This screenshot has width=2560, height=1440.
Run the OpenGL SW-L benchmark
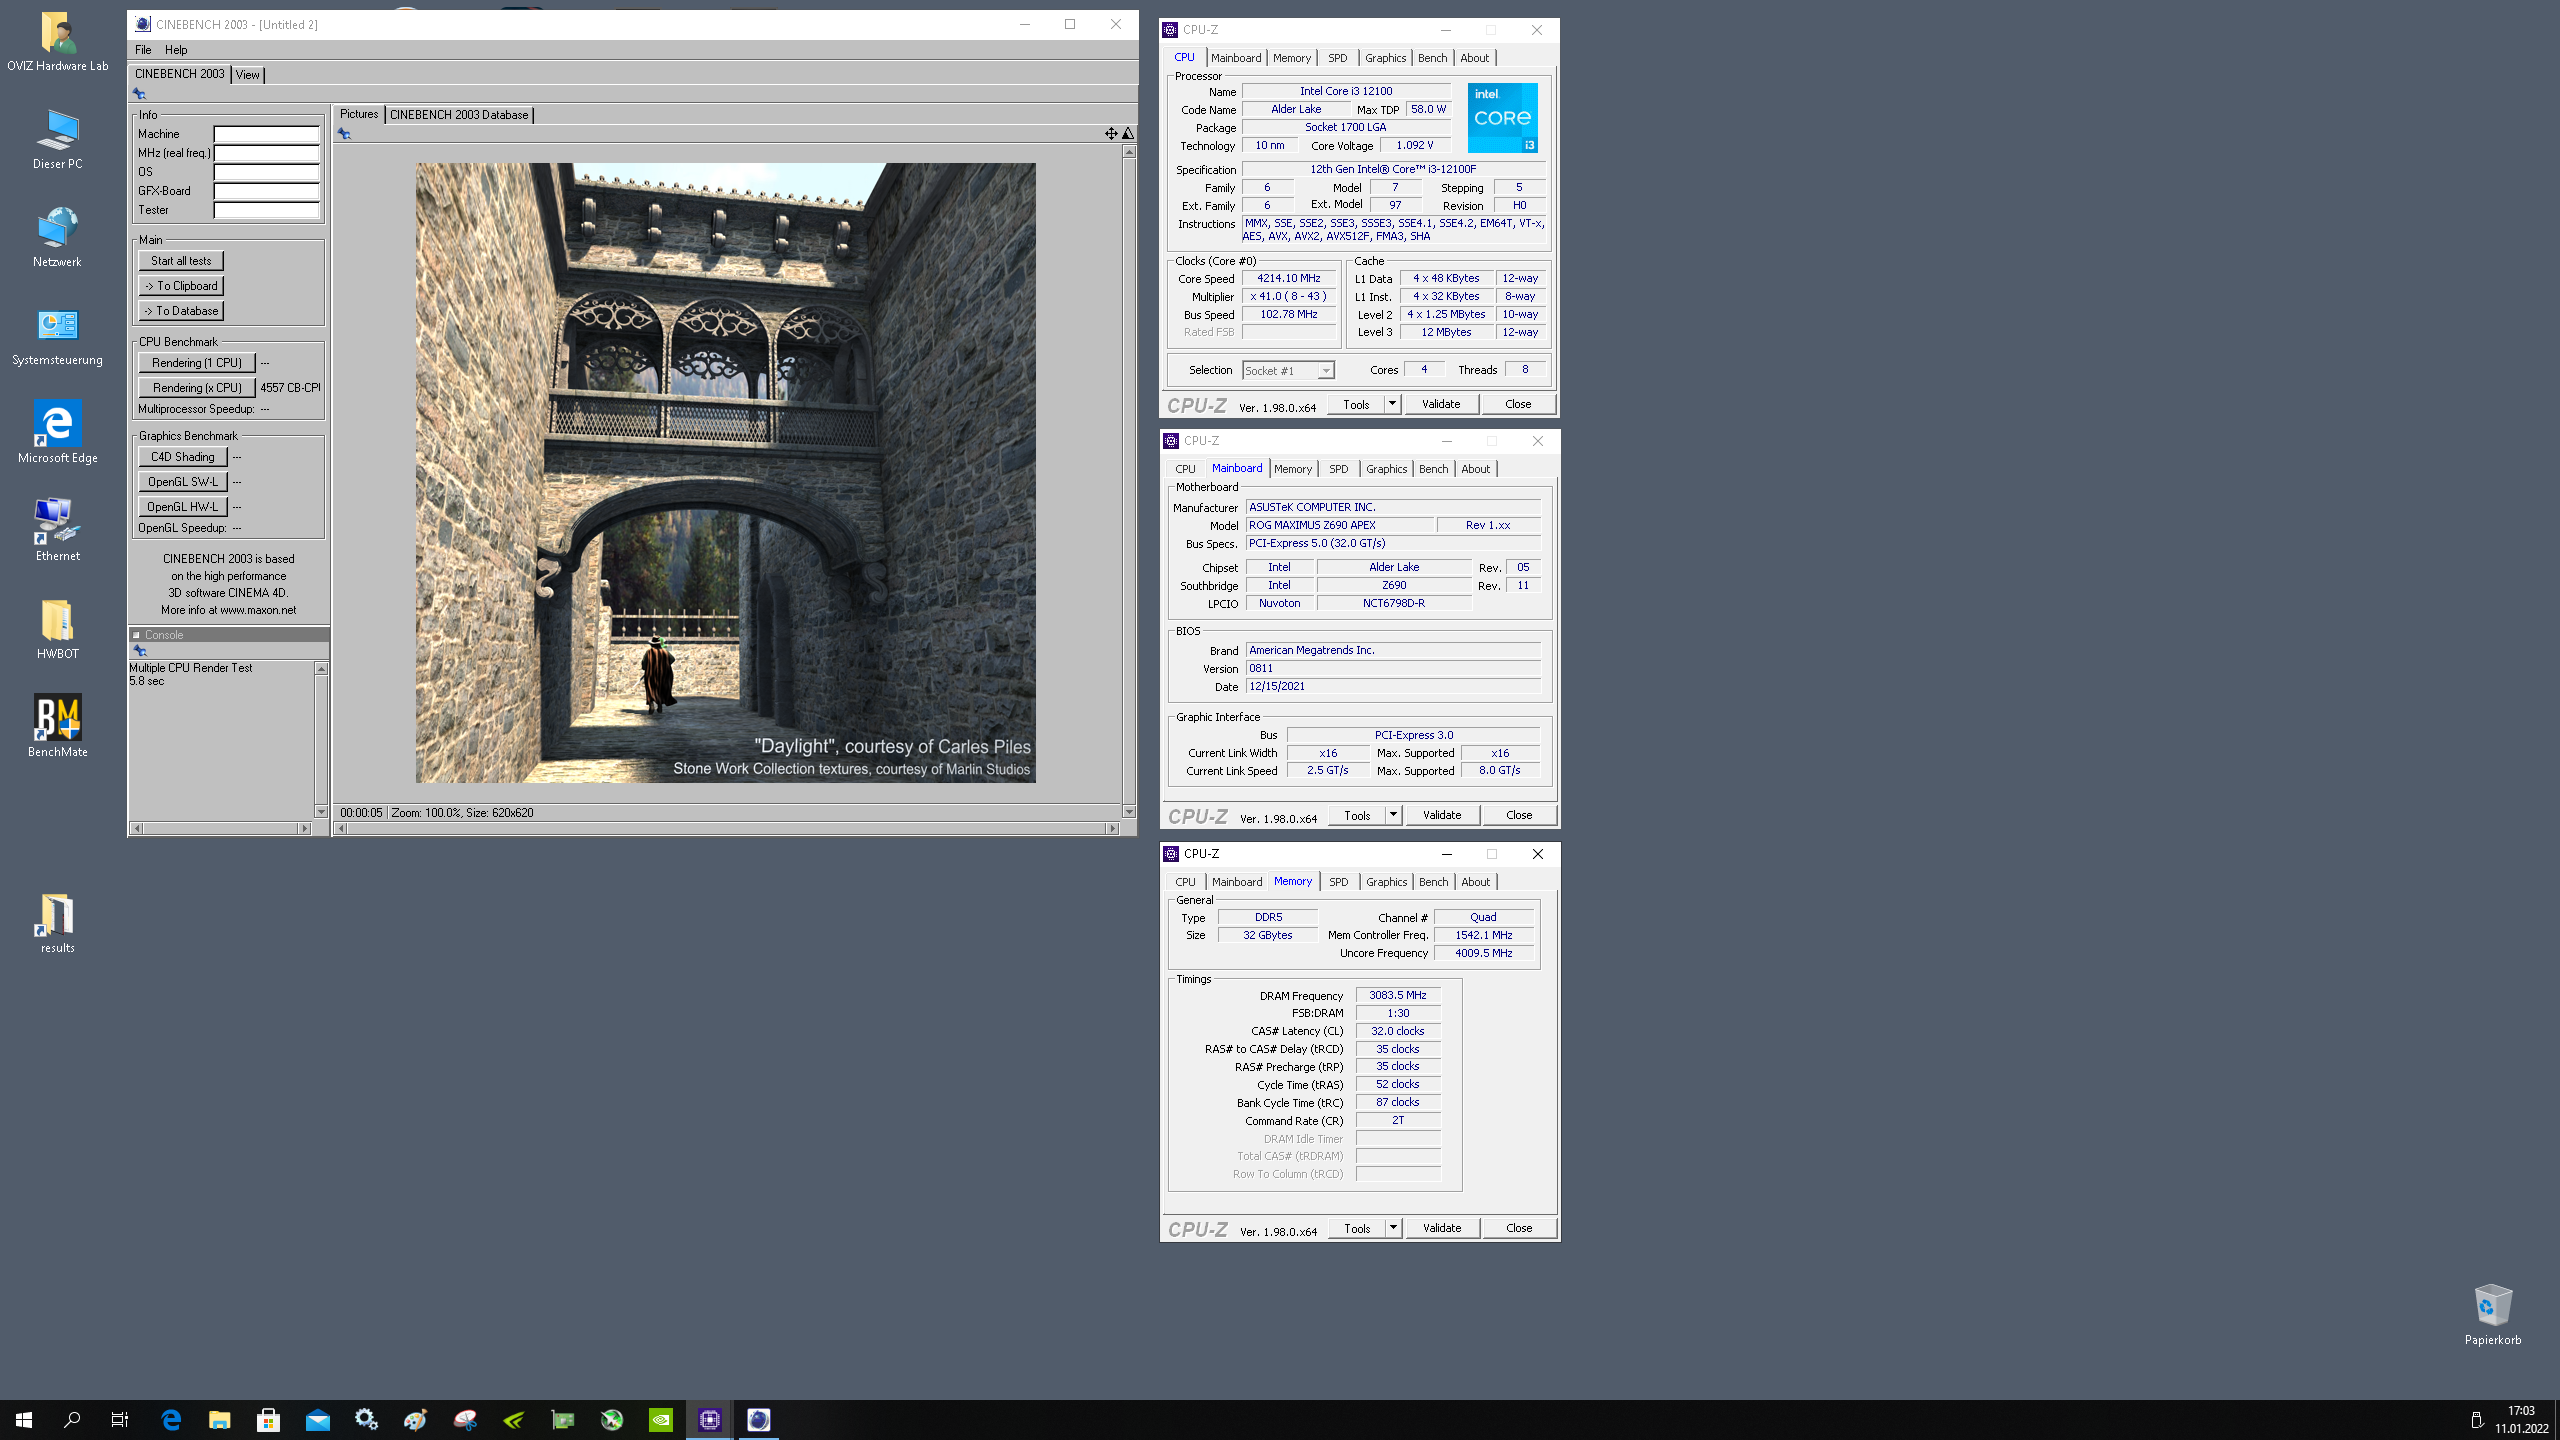183,482
